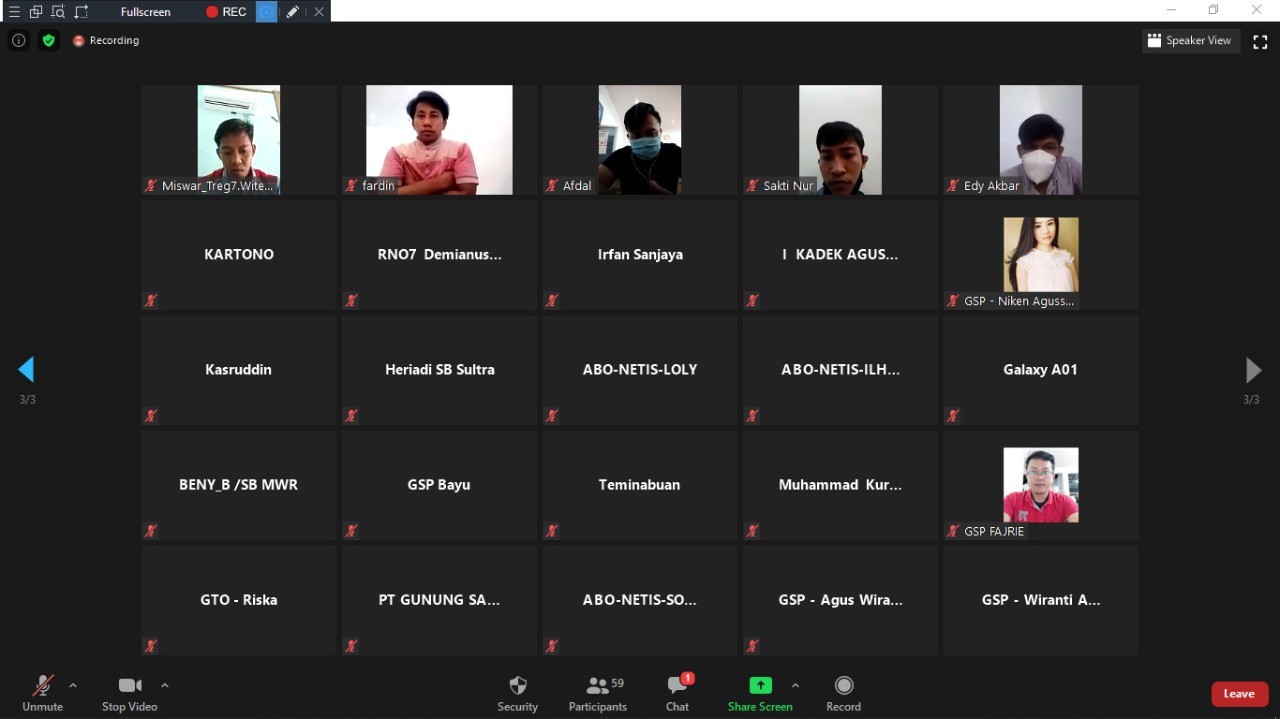
Task: Click muted mic icon on KARTONO tile
Action: (151, 300)
